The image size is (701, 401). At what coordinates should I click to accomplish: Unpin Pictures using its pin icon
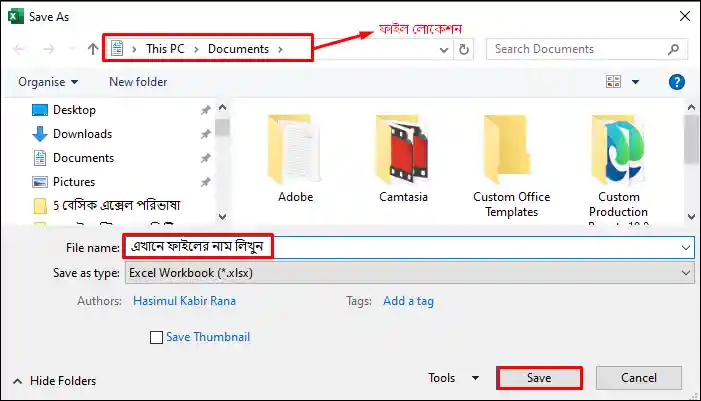coord(205,182)
